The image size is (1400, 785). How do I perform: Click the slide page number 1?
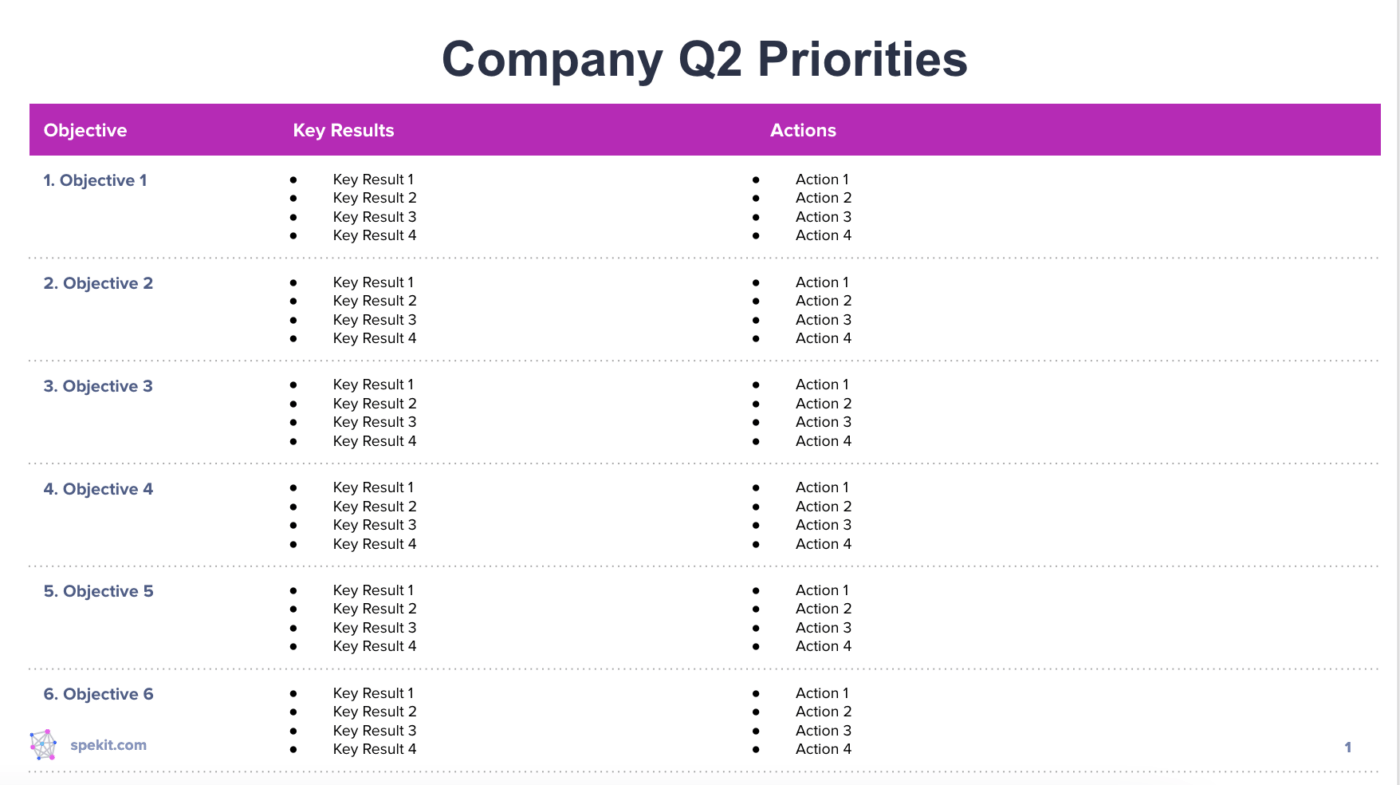pyautogui.click(x=1348, y=747)
